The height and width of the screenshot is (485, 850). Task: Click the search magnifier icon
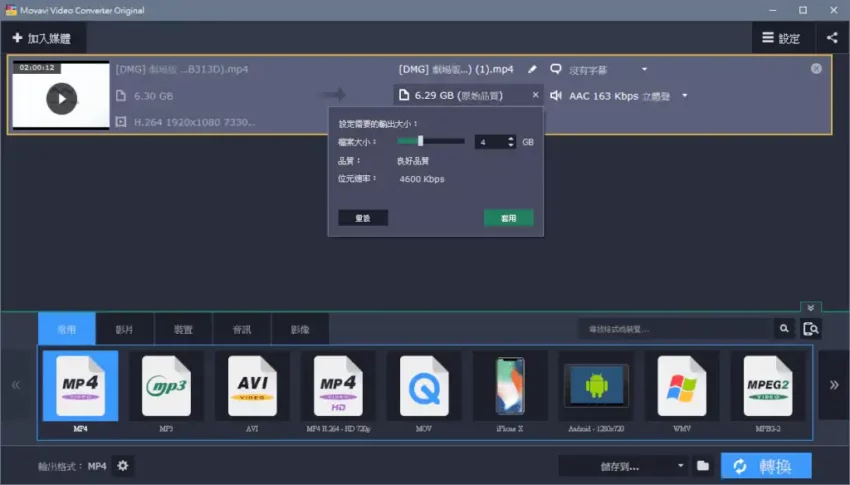pos(784,329)
